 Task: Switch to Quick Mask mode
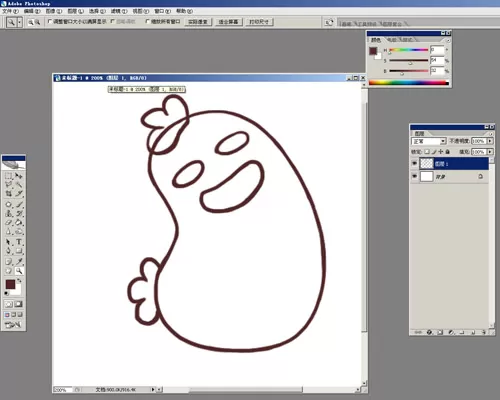[19, 304]
